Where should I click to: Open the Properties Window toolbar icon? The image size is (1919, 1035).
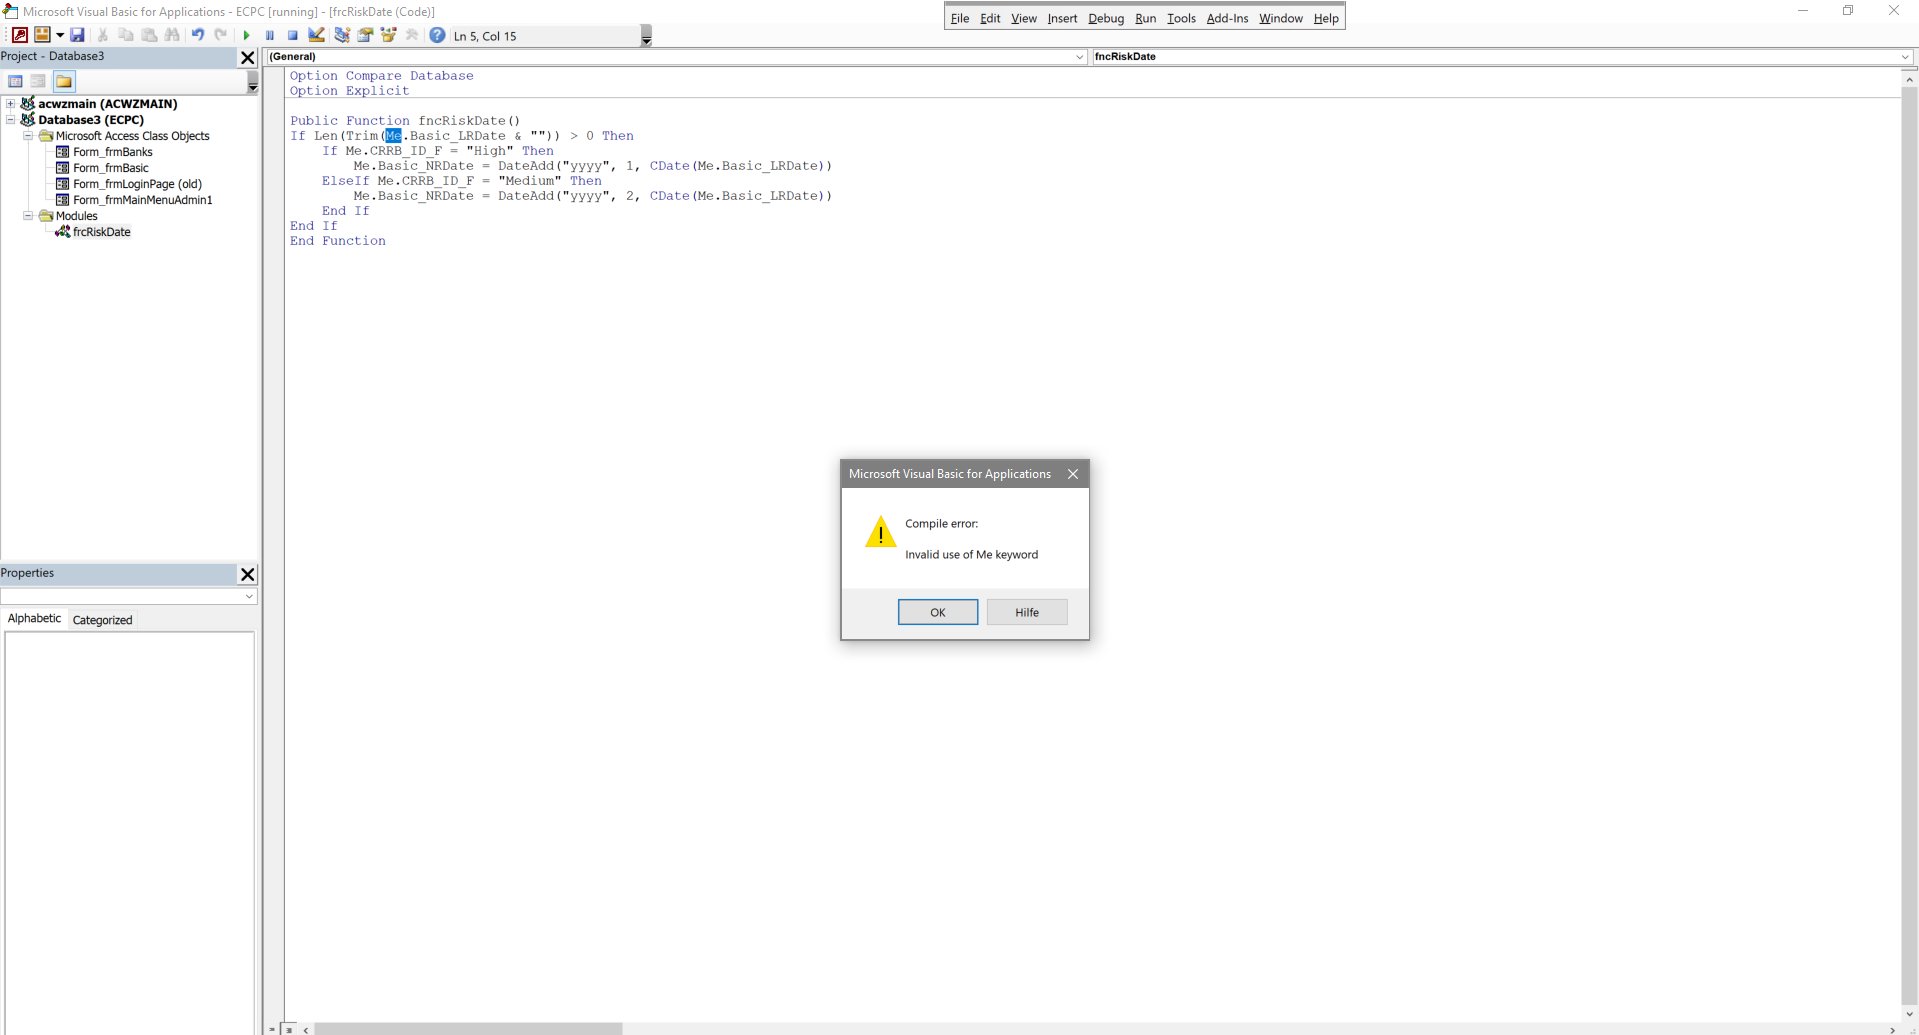[x=365, y=35]
